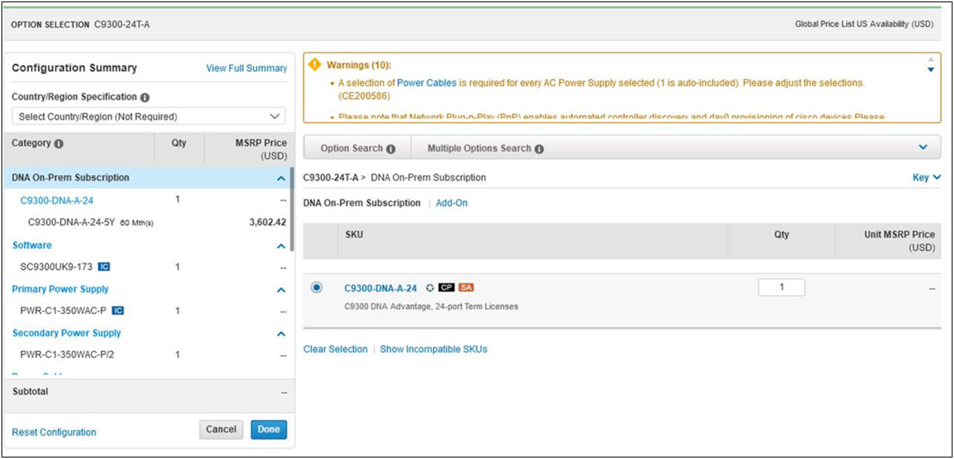Click the info icon beside Category header
Image resolution: width=954 pixels, height=459 pixels.
coord(58,143)
